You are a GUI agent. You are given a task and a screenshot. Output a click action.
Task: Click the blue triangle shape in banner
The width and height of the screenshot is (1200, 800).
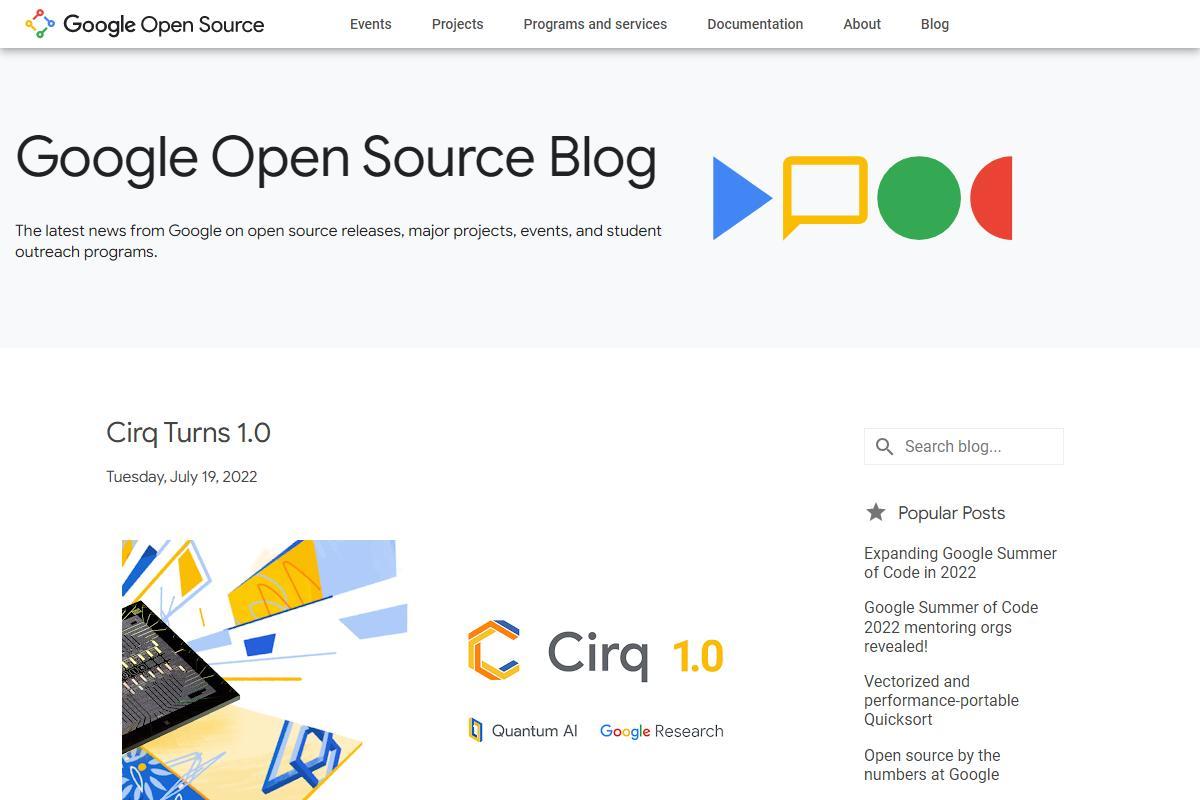(742, 198)
